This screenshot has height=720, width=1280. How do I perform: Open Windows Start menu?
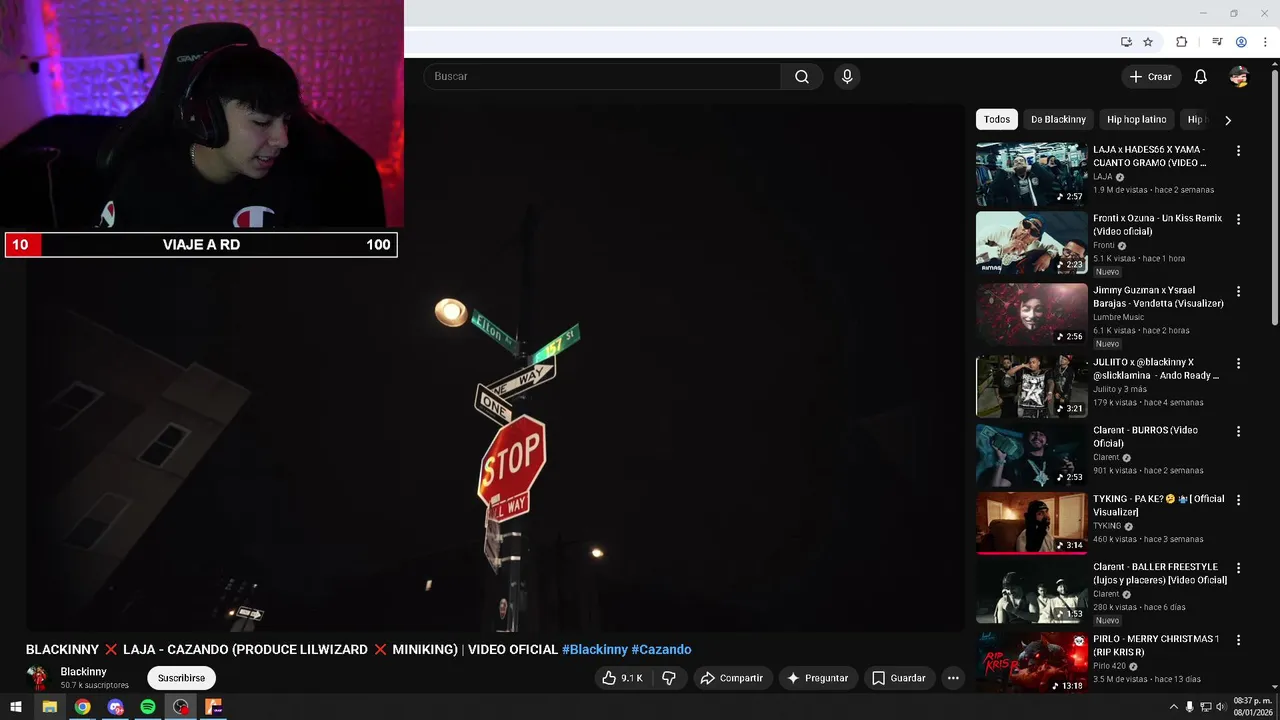pyautogui.click(x=16, y=707)
